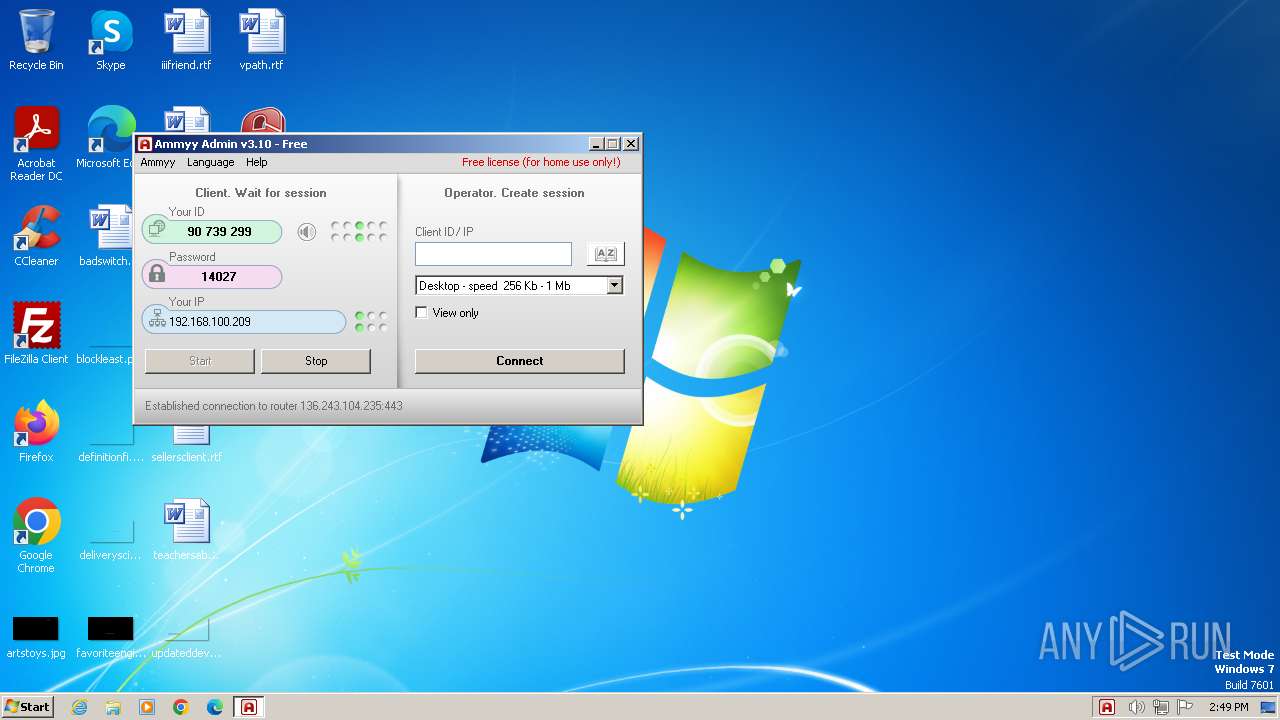
Task: Click the speaker voice chat icon in Ammyy
Action: 307,232
